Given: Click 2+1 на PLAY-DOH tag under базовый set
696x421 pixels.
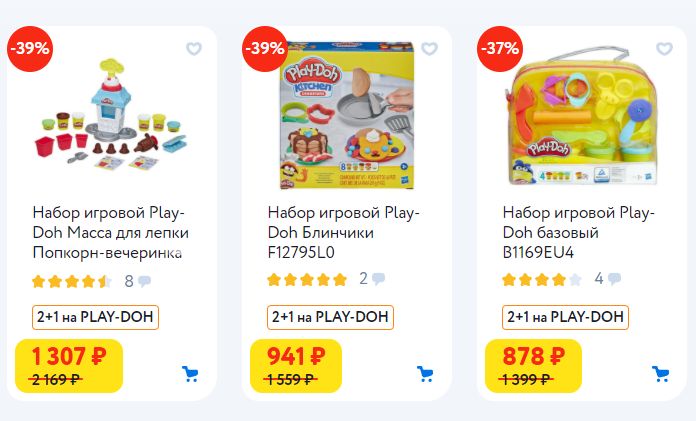Looking at the screenshot, I should [x=566, y=317].
